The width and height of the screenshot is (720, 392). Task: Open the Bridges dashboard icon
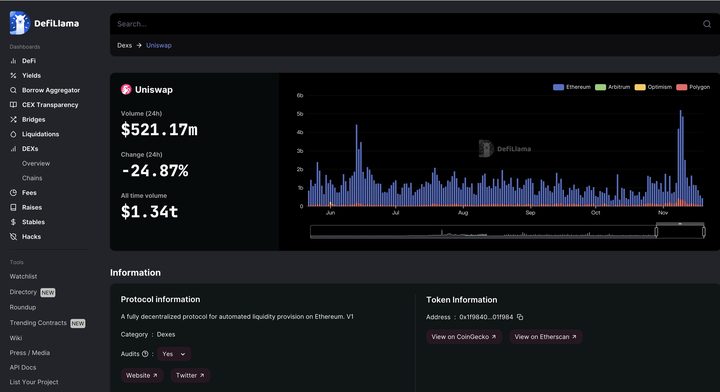13,119
